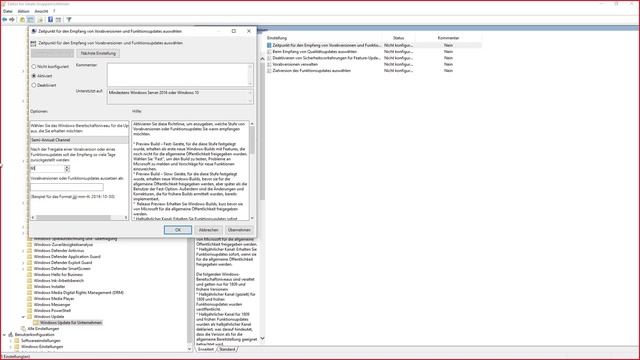Click icon of 'Zielversion des Funktionsupdates' row
The height and width of the screenshot is (360, 640).
point(269,71)
